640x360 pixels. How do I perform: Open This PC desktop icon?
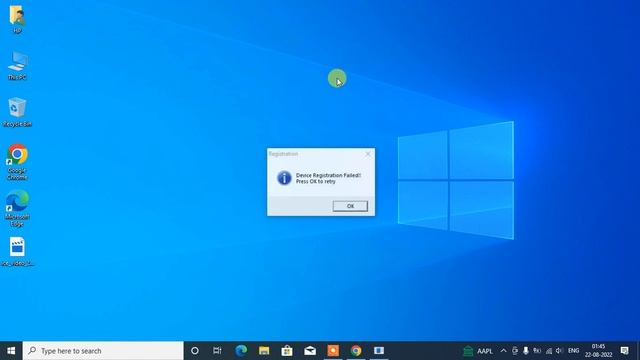click(x=17, y=65)
